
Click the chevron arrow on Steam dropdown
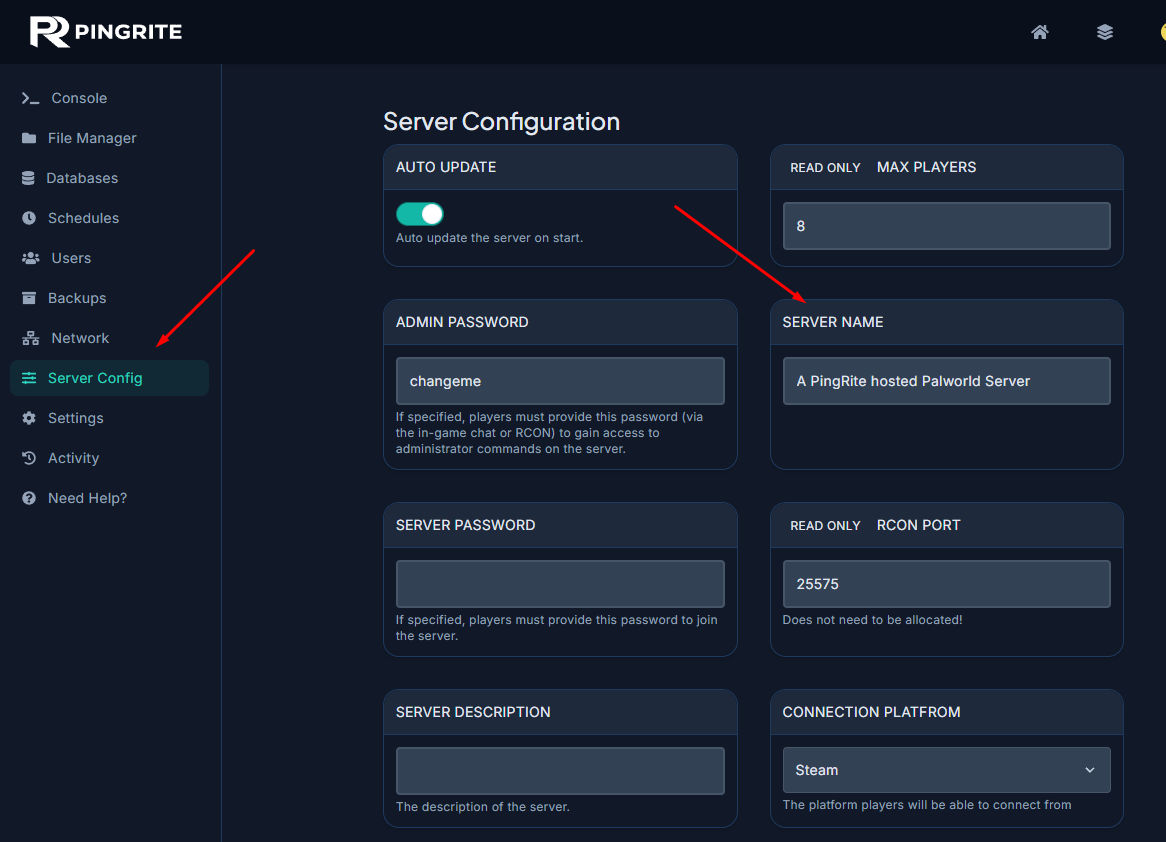(x=1089, y=770)
